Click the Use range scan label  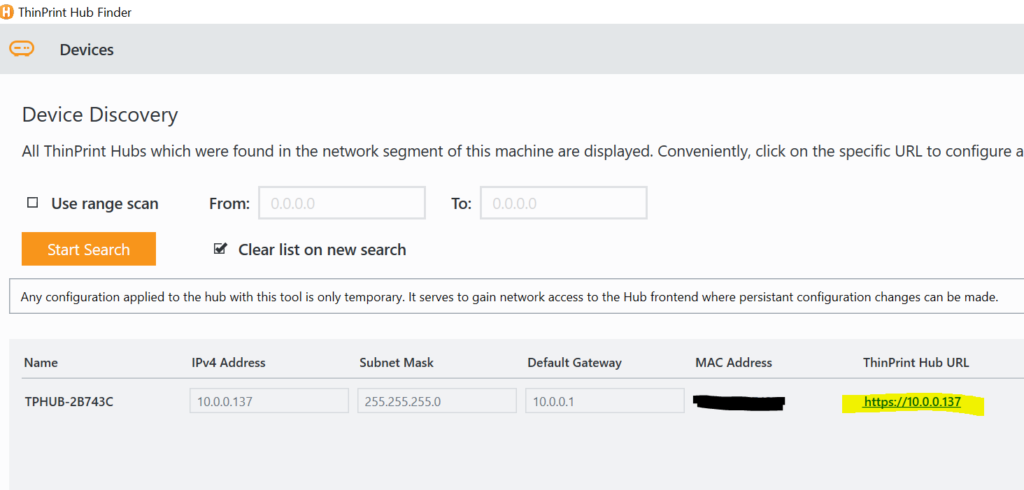coord(104,204)
